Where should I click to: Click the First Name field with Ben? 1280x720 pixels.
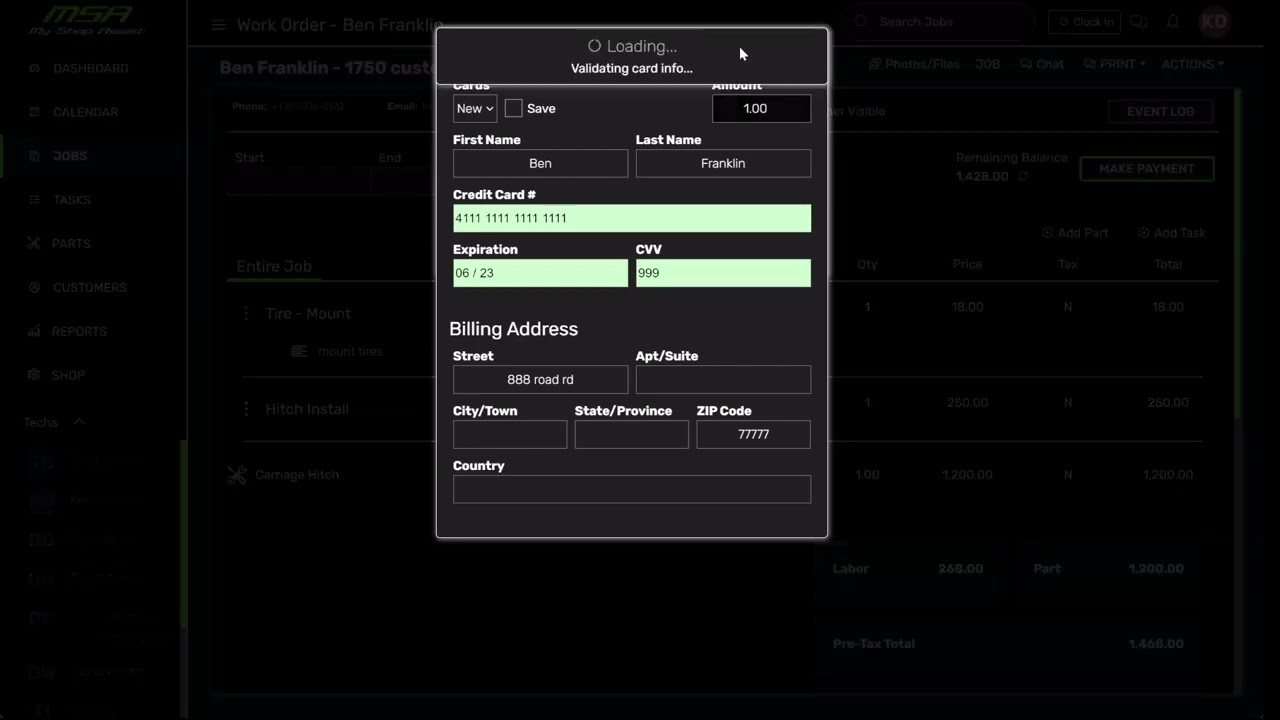pyautogui.click(x=540, y=163)
